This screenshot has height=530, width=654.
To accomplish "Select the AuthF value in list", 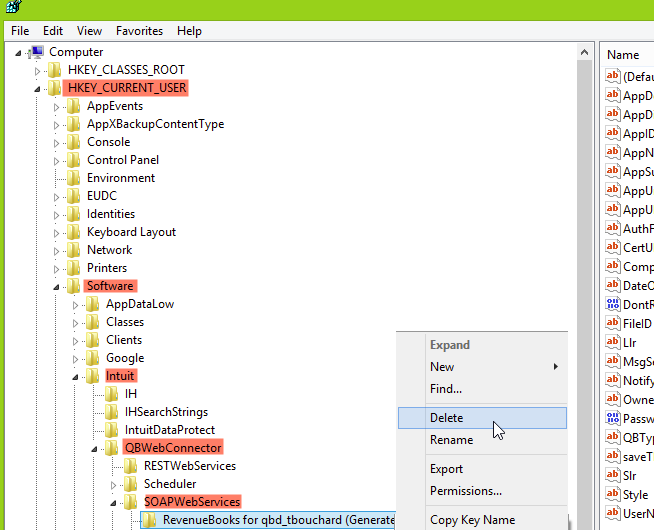I will click(x=638, y=229).
